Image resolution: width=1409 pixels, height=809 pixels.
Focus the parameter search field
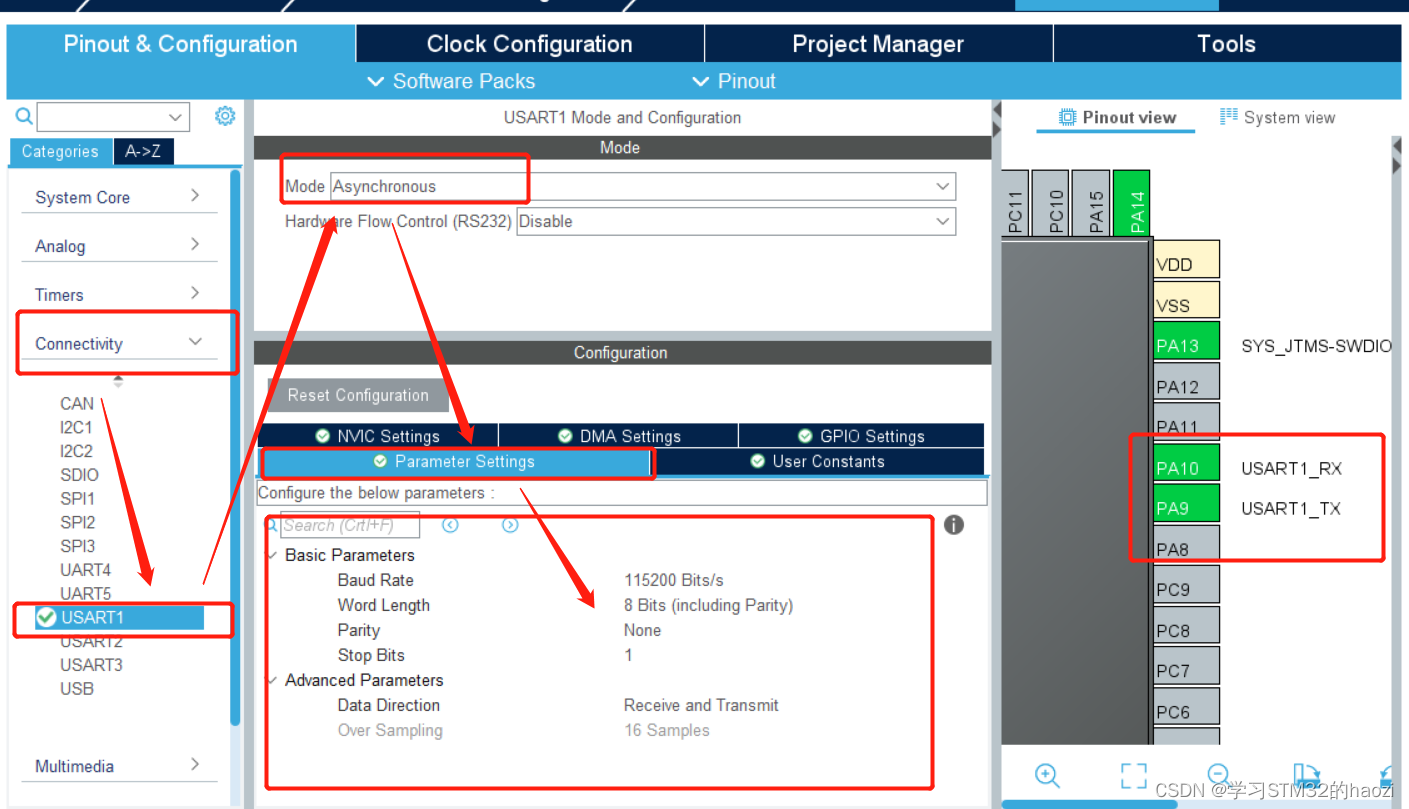(349, 525)
